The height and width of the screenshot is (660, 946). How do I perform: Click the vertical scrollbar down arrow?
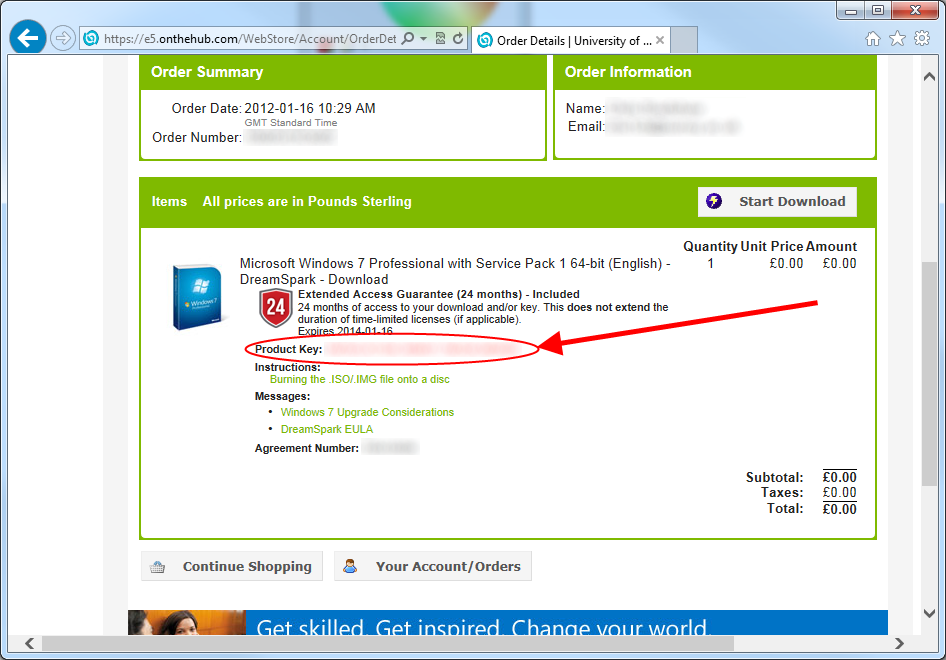click(x=929, y=614)
